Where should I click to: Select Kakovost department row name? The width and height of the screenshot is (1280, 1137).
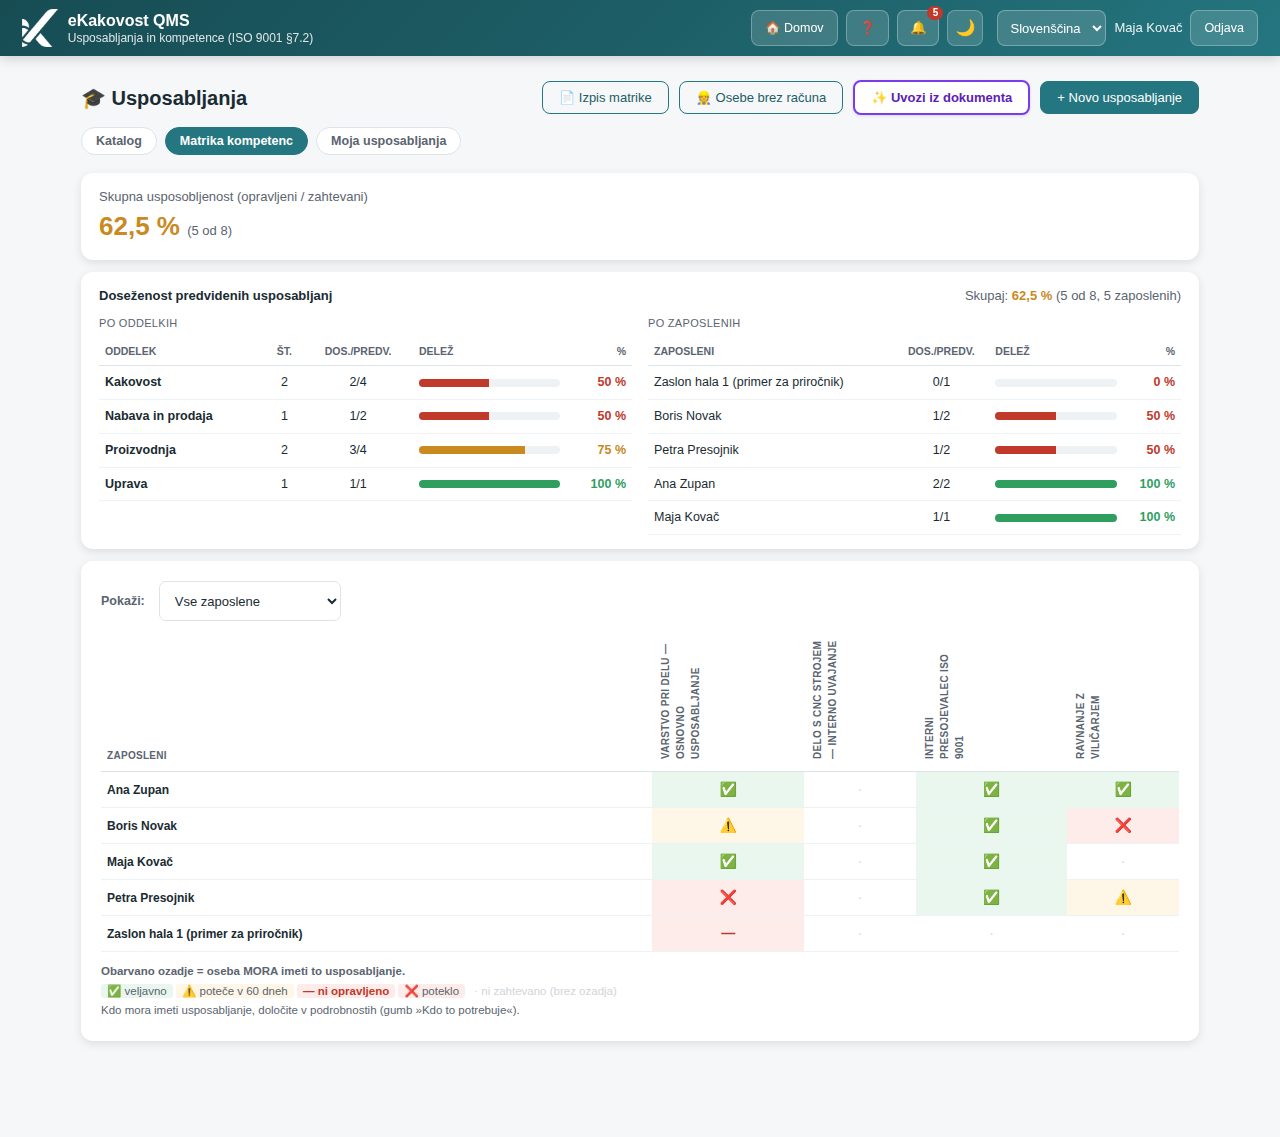pyautogui.click(x=133, y=382)
